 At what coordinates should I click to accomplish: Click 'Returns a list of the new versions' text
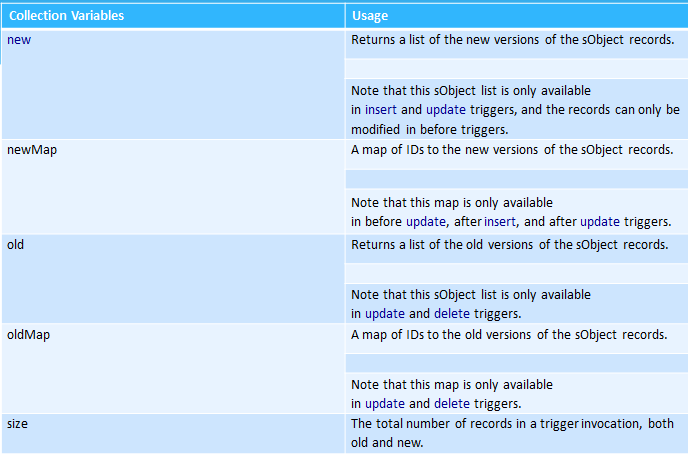(445, 40)
